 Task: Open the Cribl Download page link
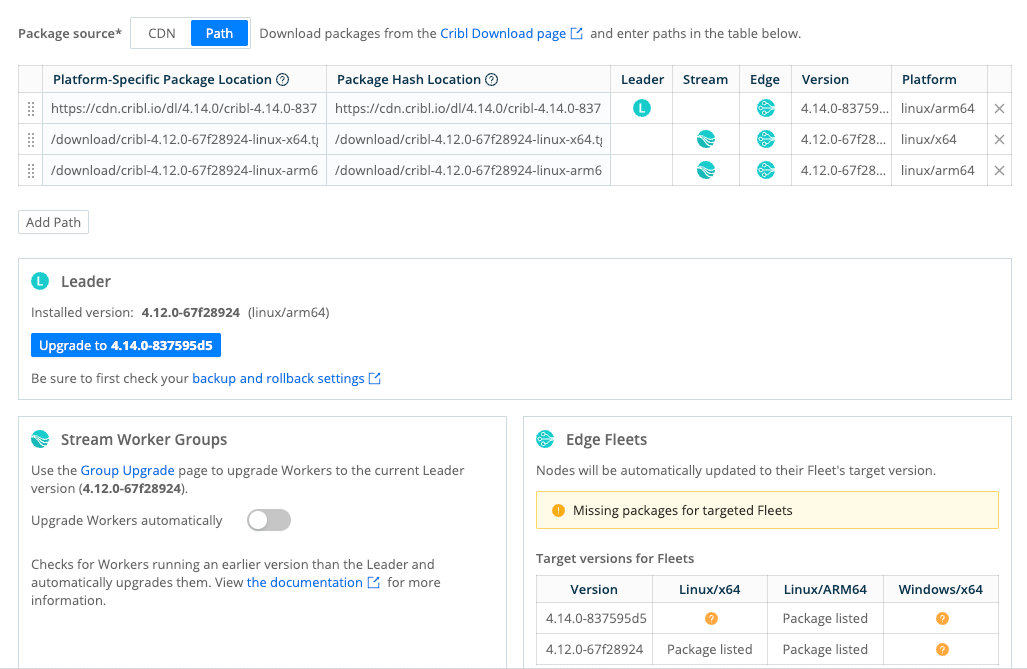(x=503, y=33)
